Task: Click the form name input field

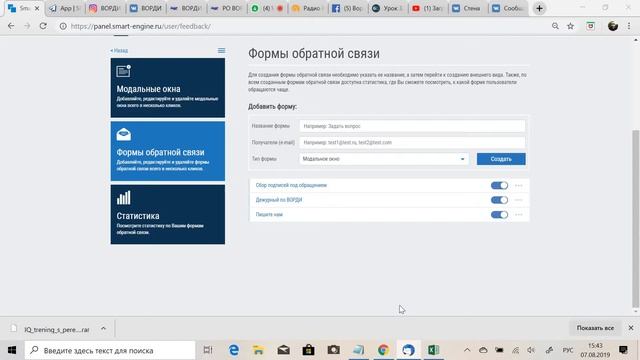Action: pos(412,126)
